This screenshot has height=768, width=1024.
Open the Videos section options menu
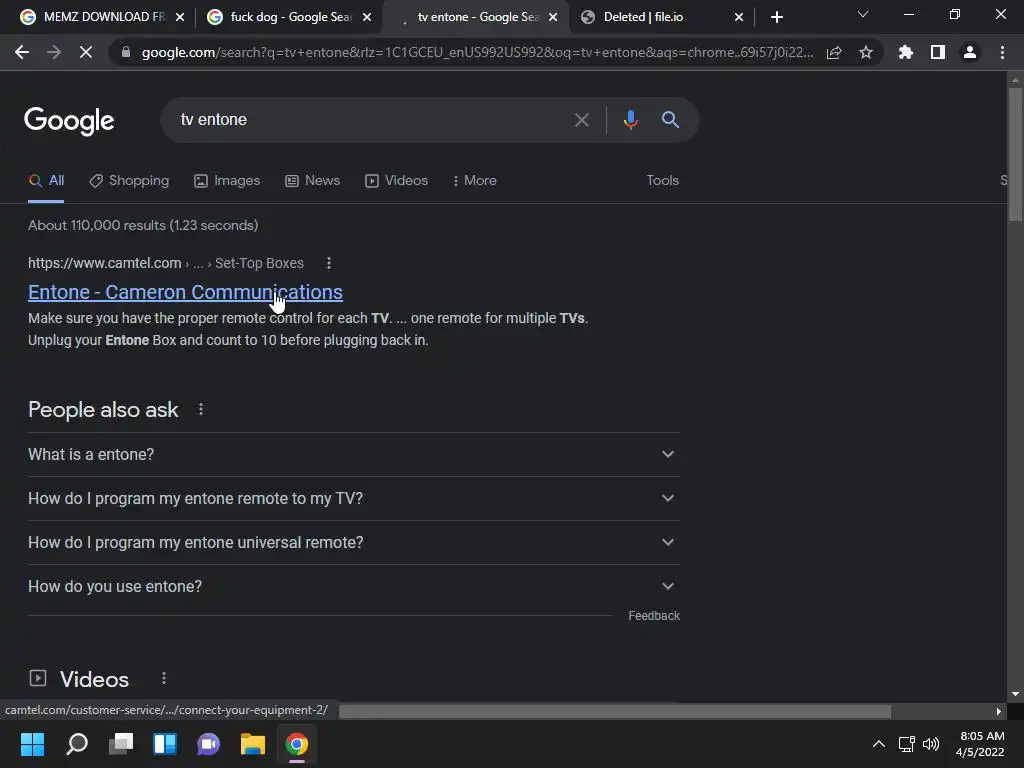click(163, 679)
